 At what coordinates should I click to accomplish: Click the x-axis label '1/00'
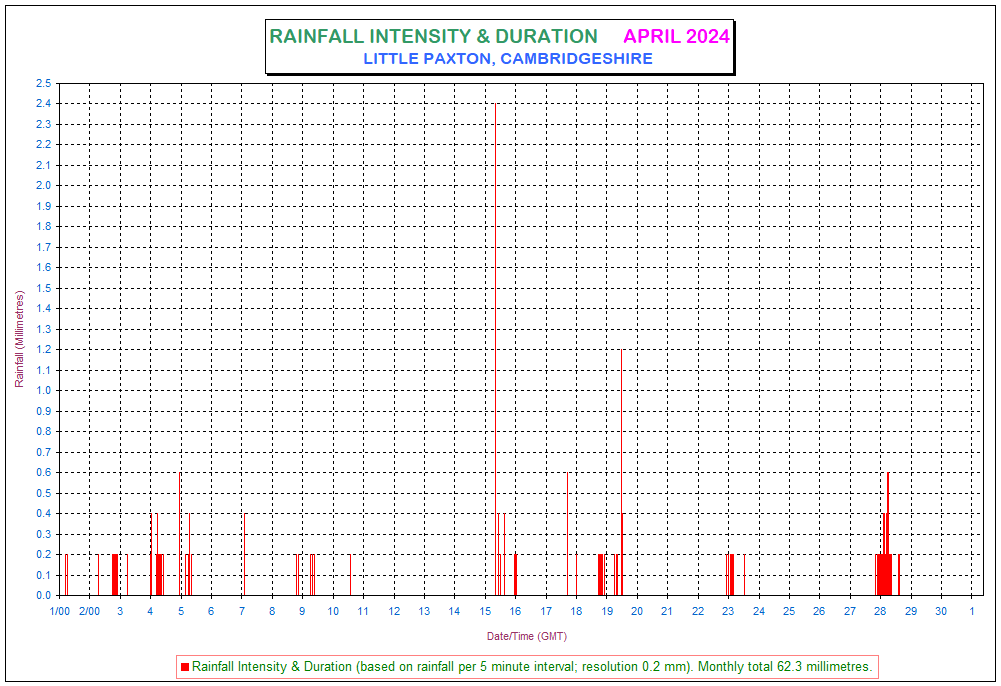coord(59,611)
